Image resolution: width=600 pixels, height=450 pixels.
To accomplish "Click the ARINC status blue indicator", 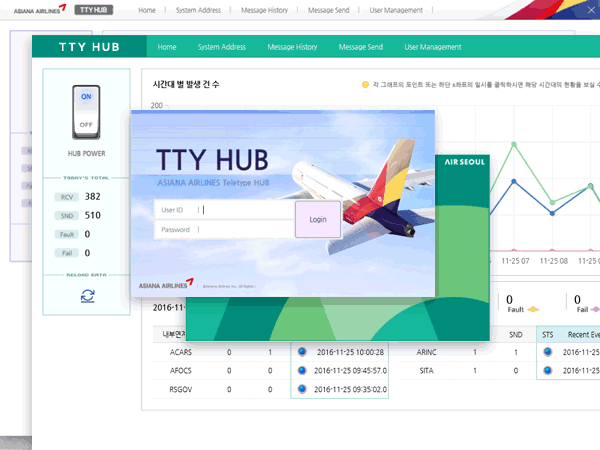I will [x=548, y=352].
